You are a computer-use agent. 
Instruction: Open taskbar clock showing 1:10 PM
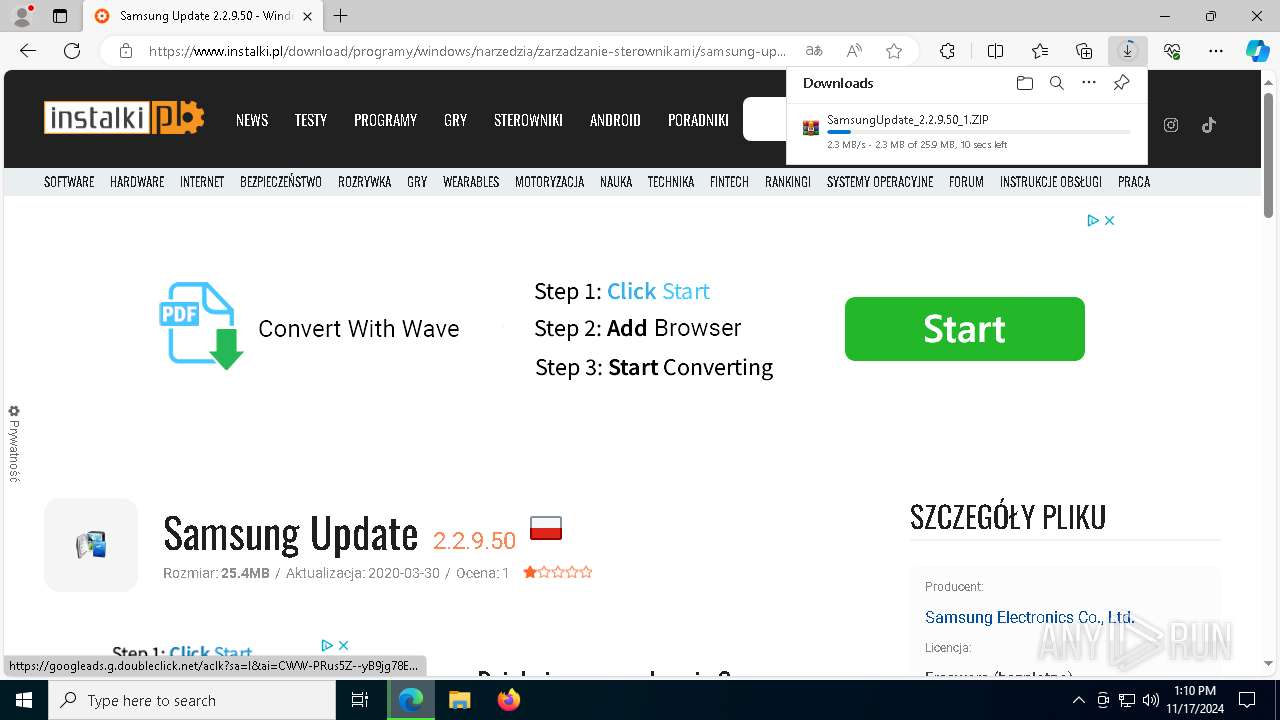coord(1195,700)
